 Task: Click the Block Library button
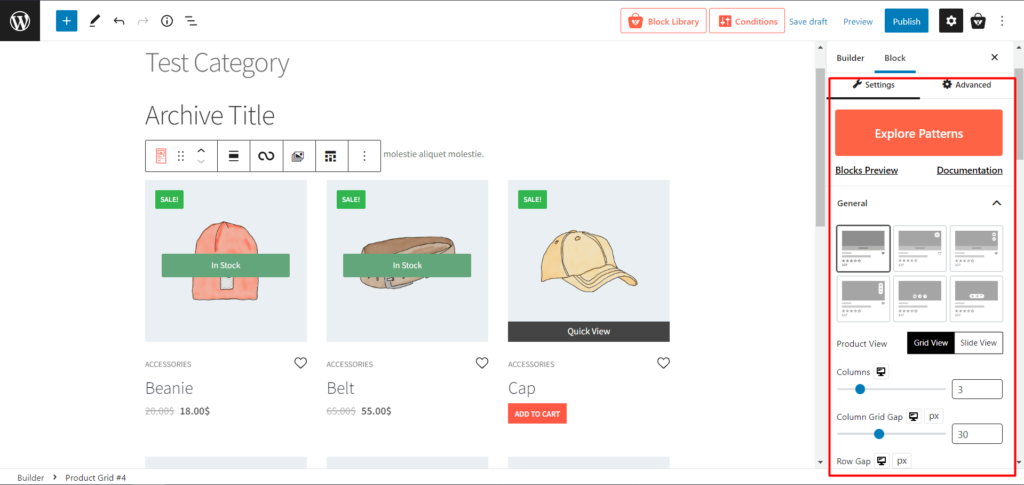(x=663, y=22)
